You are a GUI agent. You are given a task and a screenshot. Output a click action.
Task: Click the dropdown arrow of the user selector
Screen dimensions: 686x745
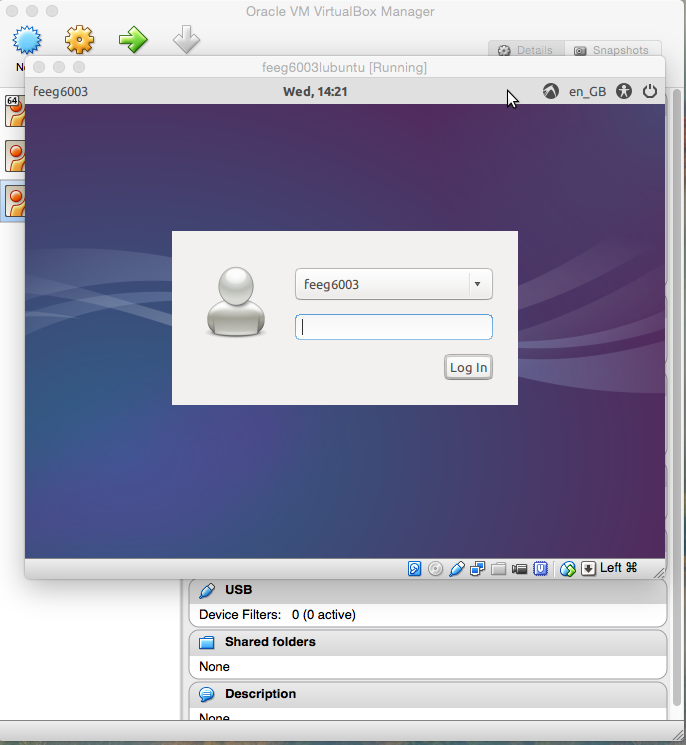tap(477, 284)
